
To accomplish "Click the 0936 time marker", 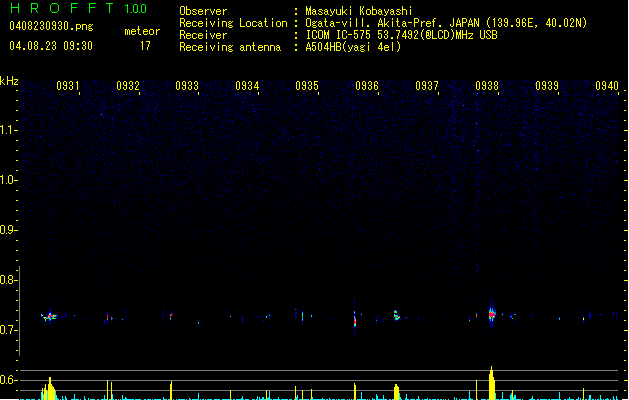I will click(367, 86).
